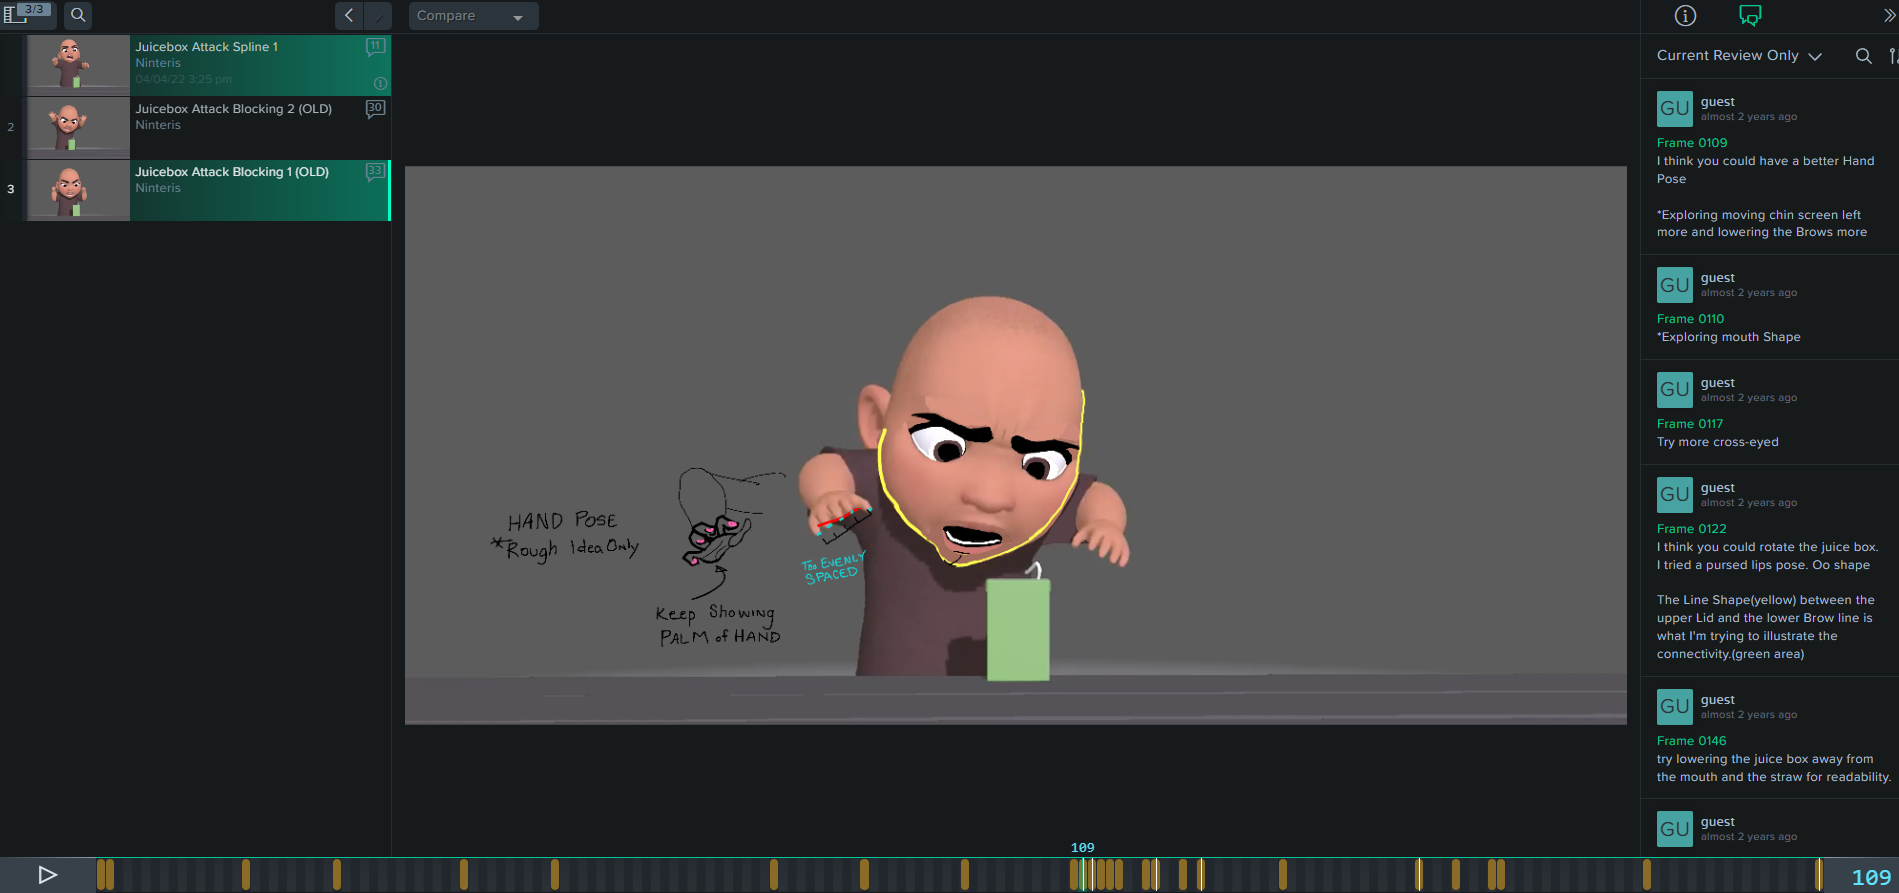Open search in the playlist panel
1899x893 pixels.
[x=78, y=15]
